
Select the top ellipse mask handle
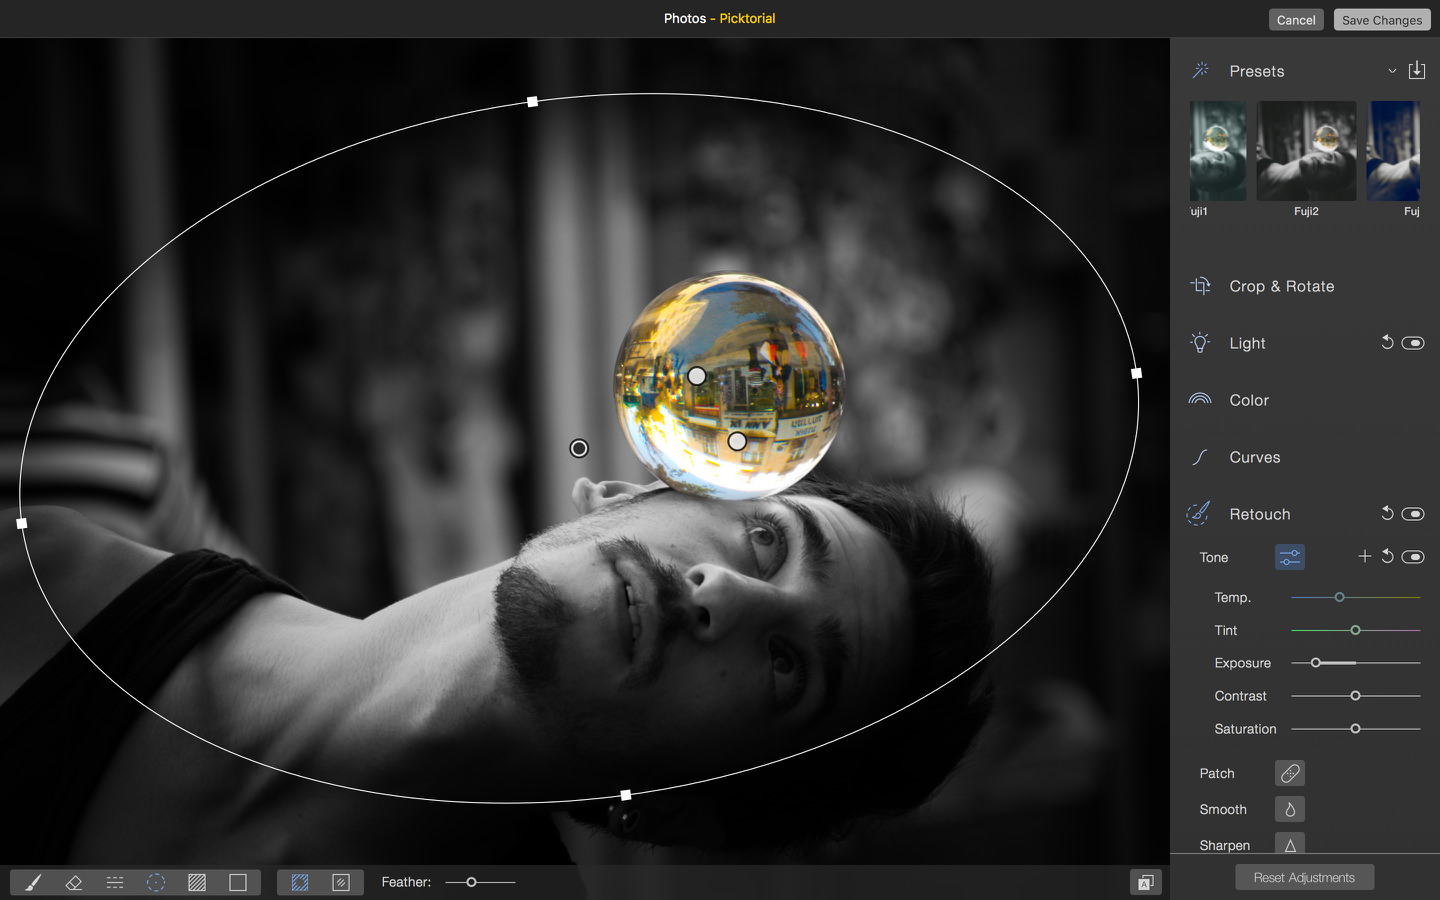click(533, 102)
